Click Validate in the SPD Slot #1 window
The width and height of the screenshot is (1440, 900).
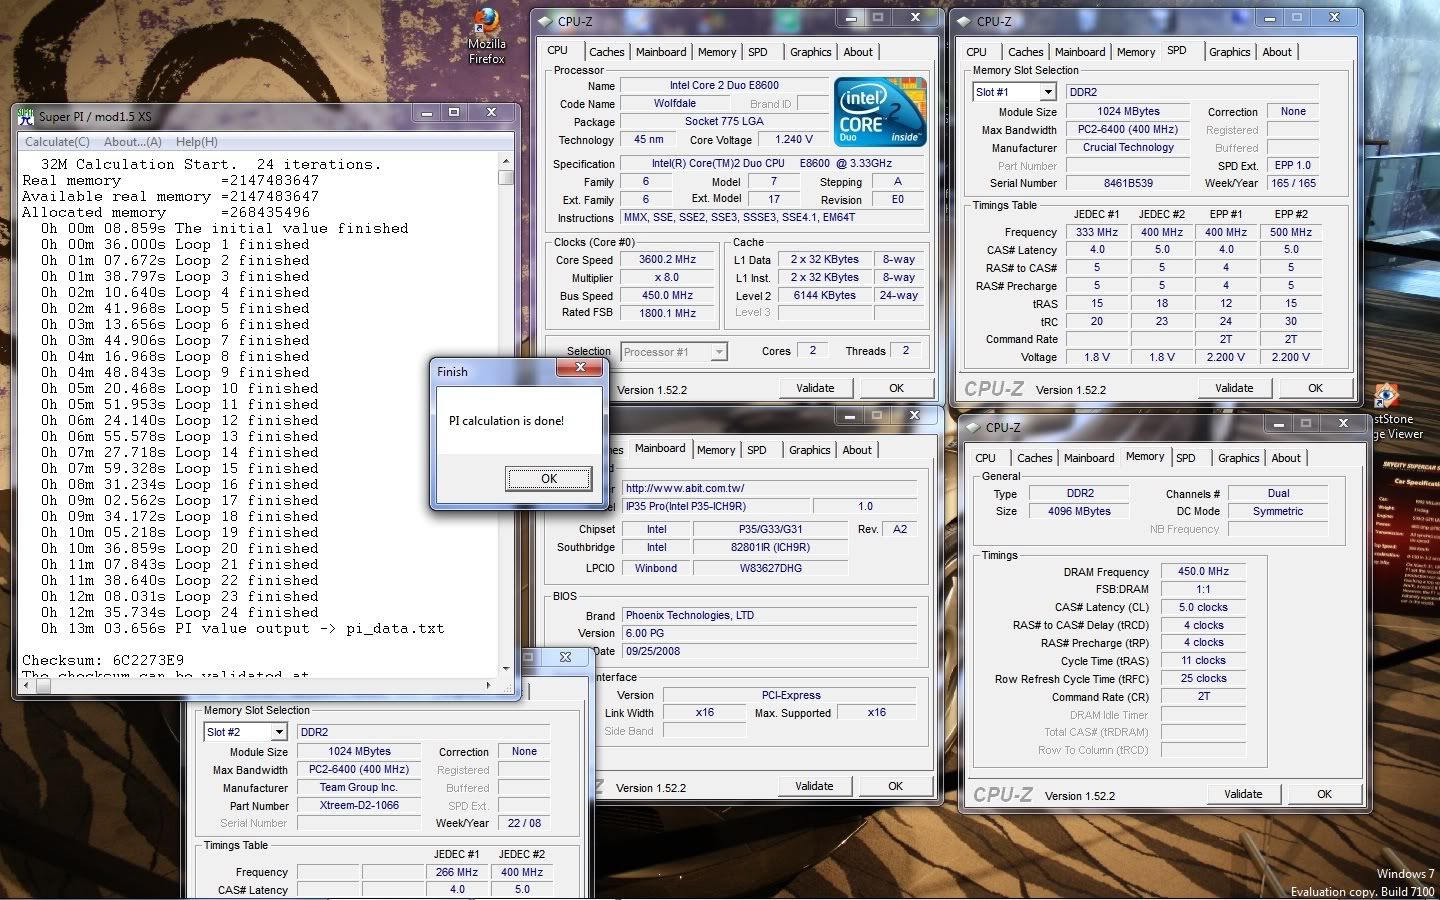click(1233, 388)
